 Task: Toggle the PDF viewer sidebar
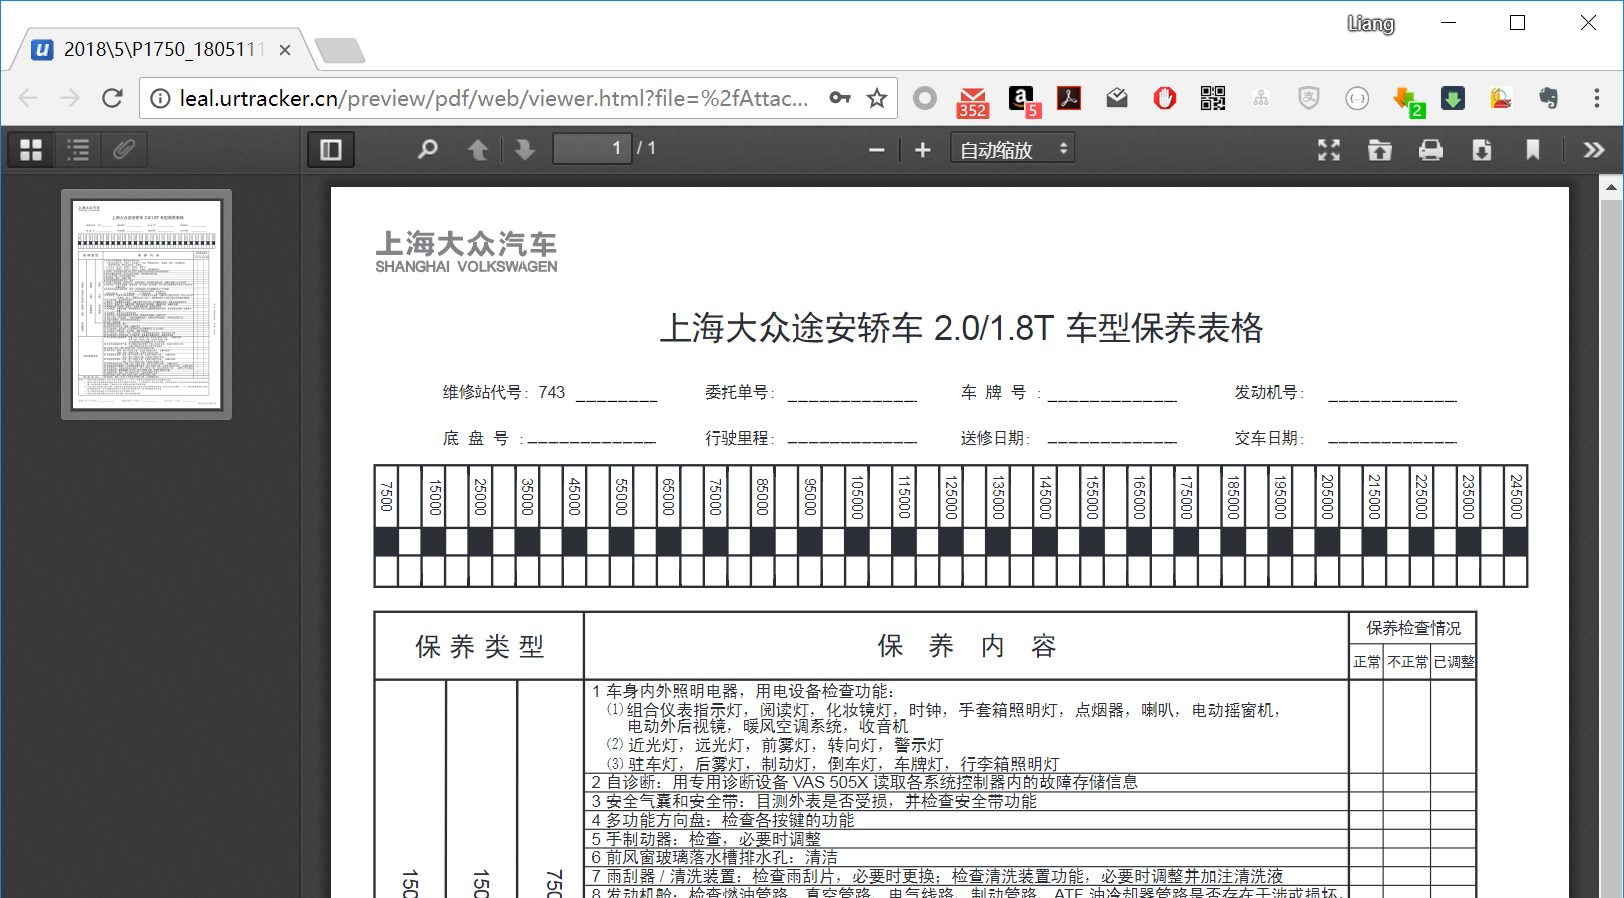coord(331,150)
